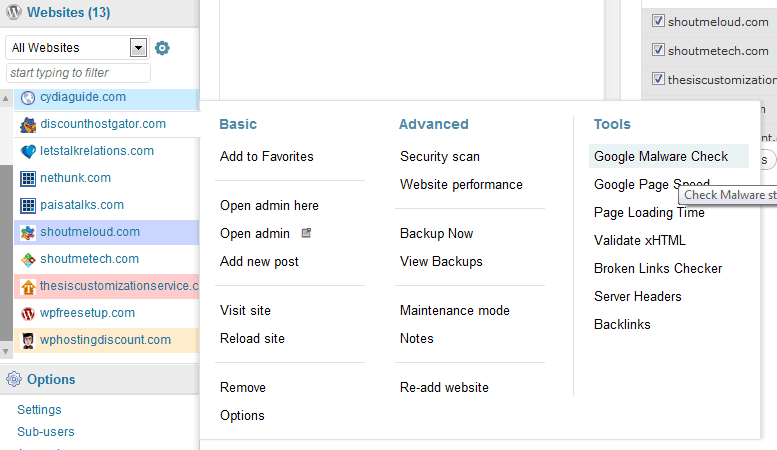The width and height of the screenshot is (777, 450).
Task: Select paisatalks.com website
Action: coord(82,205)
